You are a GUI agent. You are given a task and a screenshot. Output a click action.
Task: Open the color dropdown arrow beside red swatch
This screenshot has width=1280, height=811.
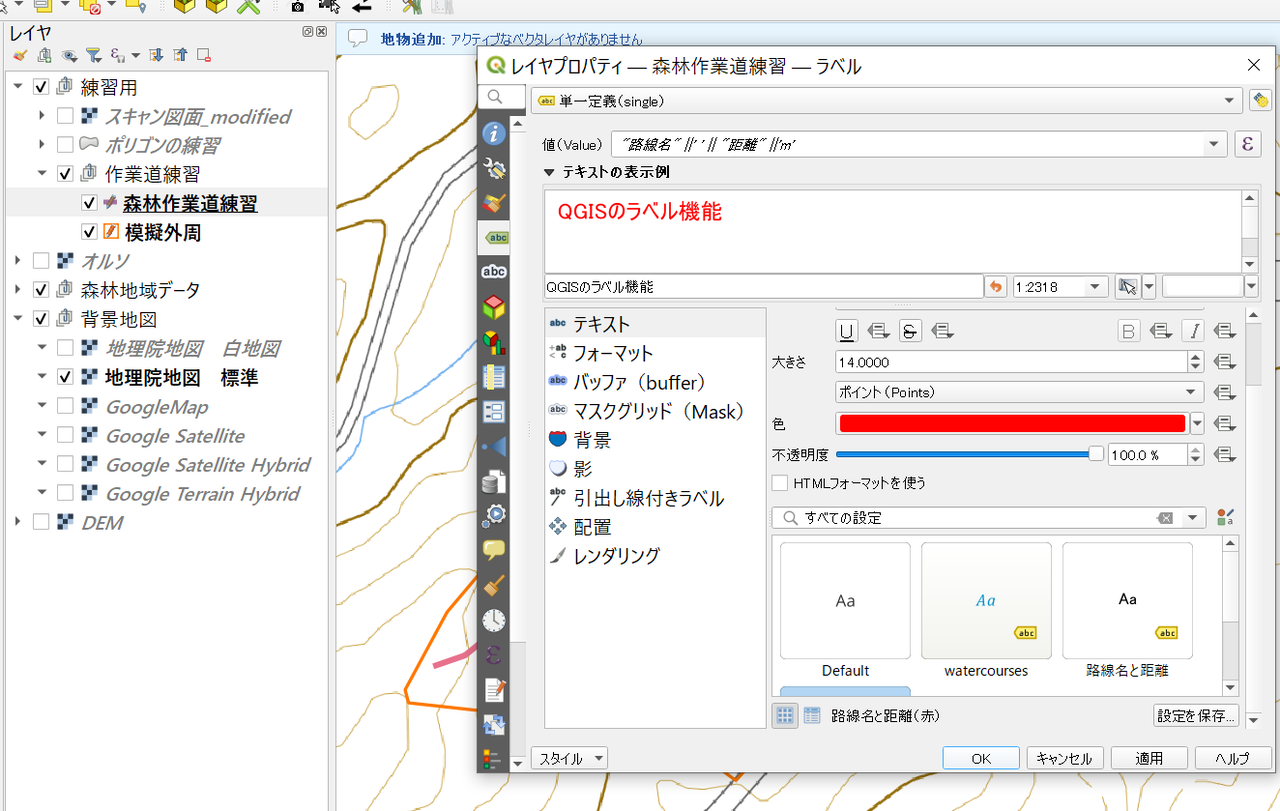click(x=1197, y=423)
